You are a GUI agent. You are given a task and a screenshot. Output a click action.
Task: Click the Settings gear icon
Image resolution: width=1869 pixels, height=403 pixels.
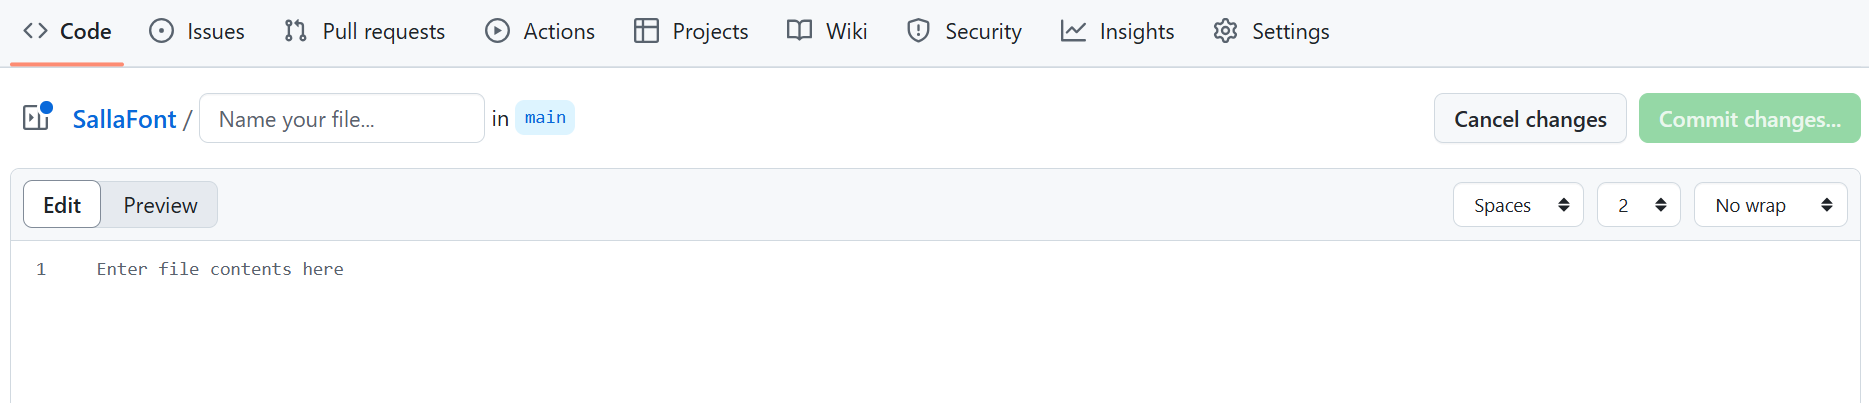coord(1225,31)
